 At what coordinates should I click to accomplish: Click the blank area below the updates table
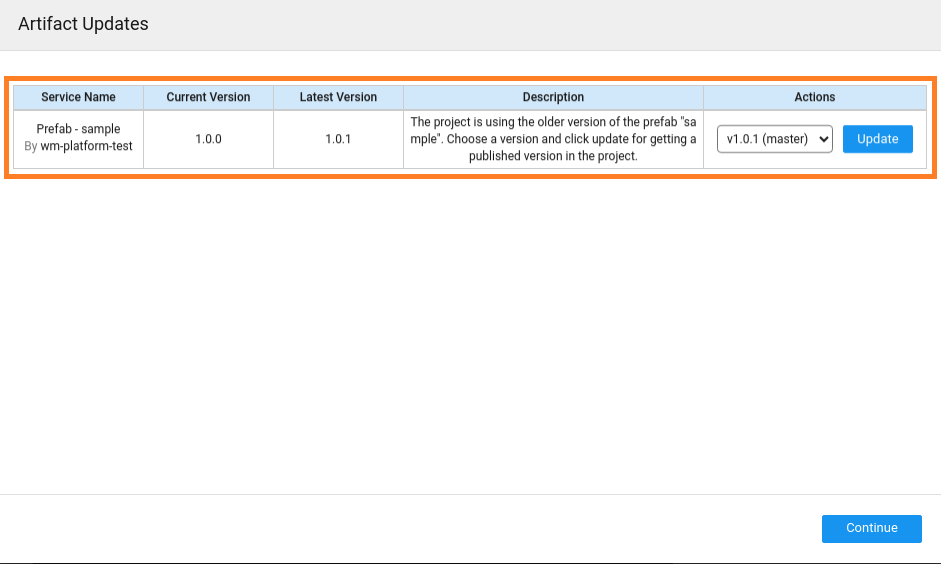(x=470, y=330)
